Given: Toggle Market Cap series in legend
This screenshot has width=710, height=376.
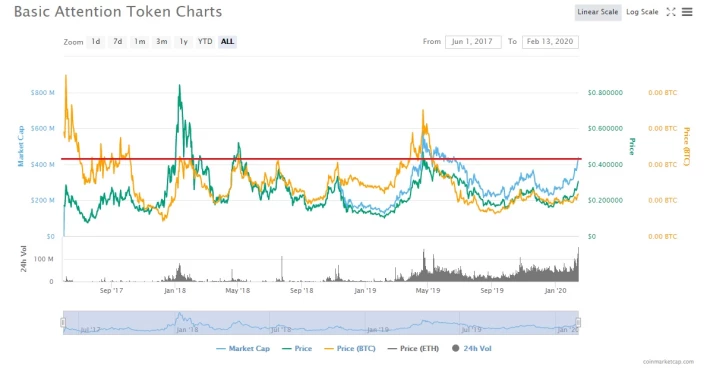Looking at the screenshot, I should (243, 348).
